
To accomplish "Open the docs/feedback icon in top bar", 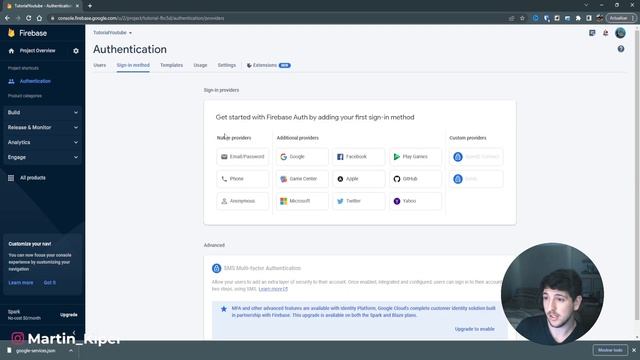I will 592,33.
